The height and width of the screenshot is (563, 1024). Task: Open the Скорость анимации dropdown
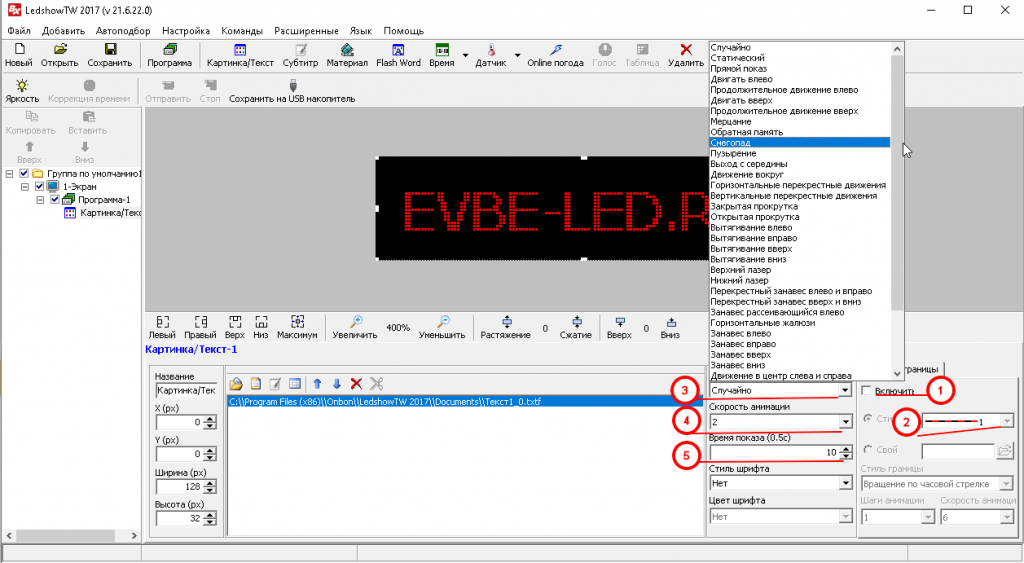pos(846,423)
